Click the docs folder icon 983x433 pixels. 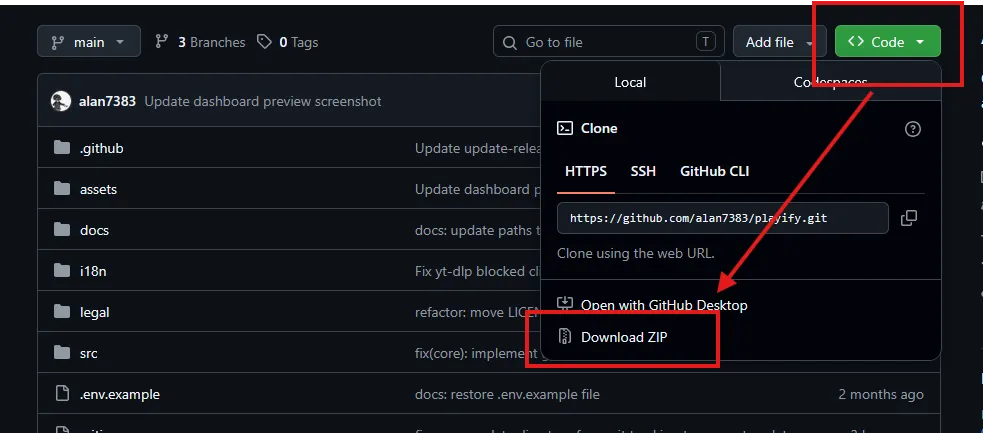pyautogui.click(x=61, y=229)
